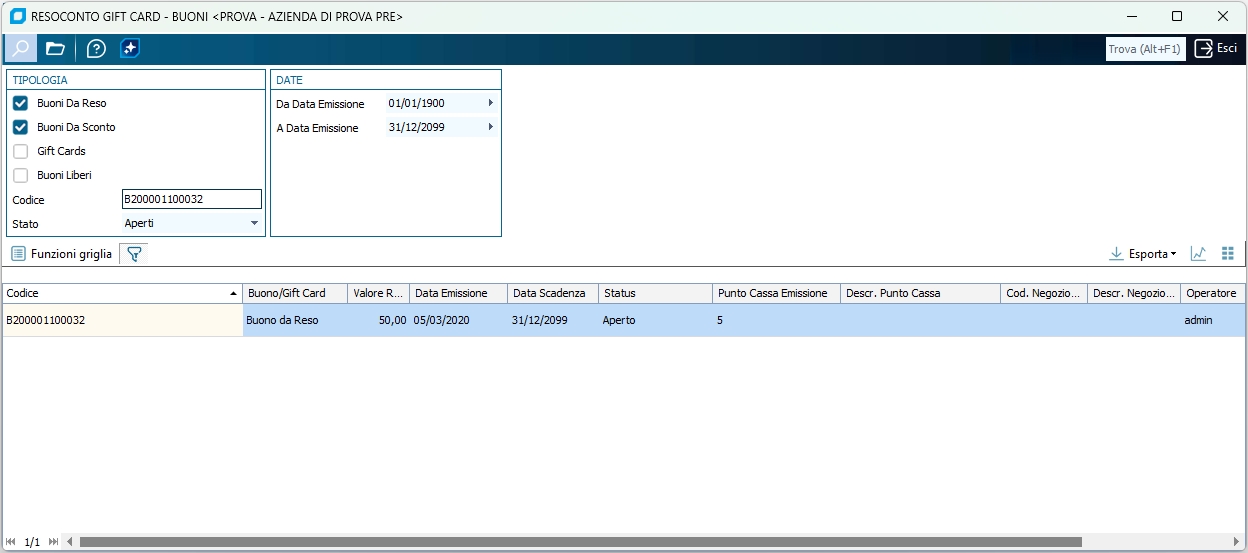The width and height of the screenshot is (1248, 553).
Task: Sort by Valore R... column header
Action: coord(378,293)
